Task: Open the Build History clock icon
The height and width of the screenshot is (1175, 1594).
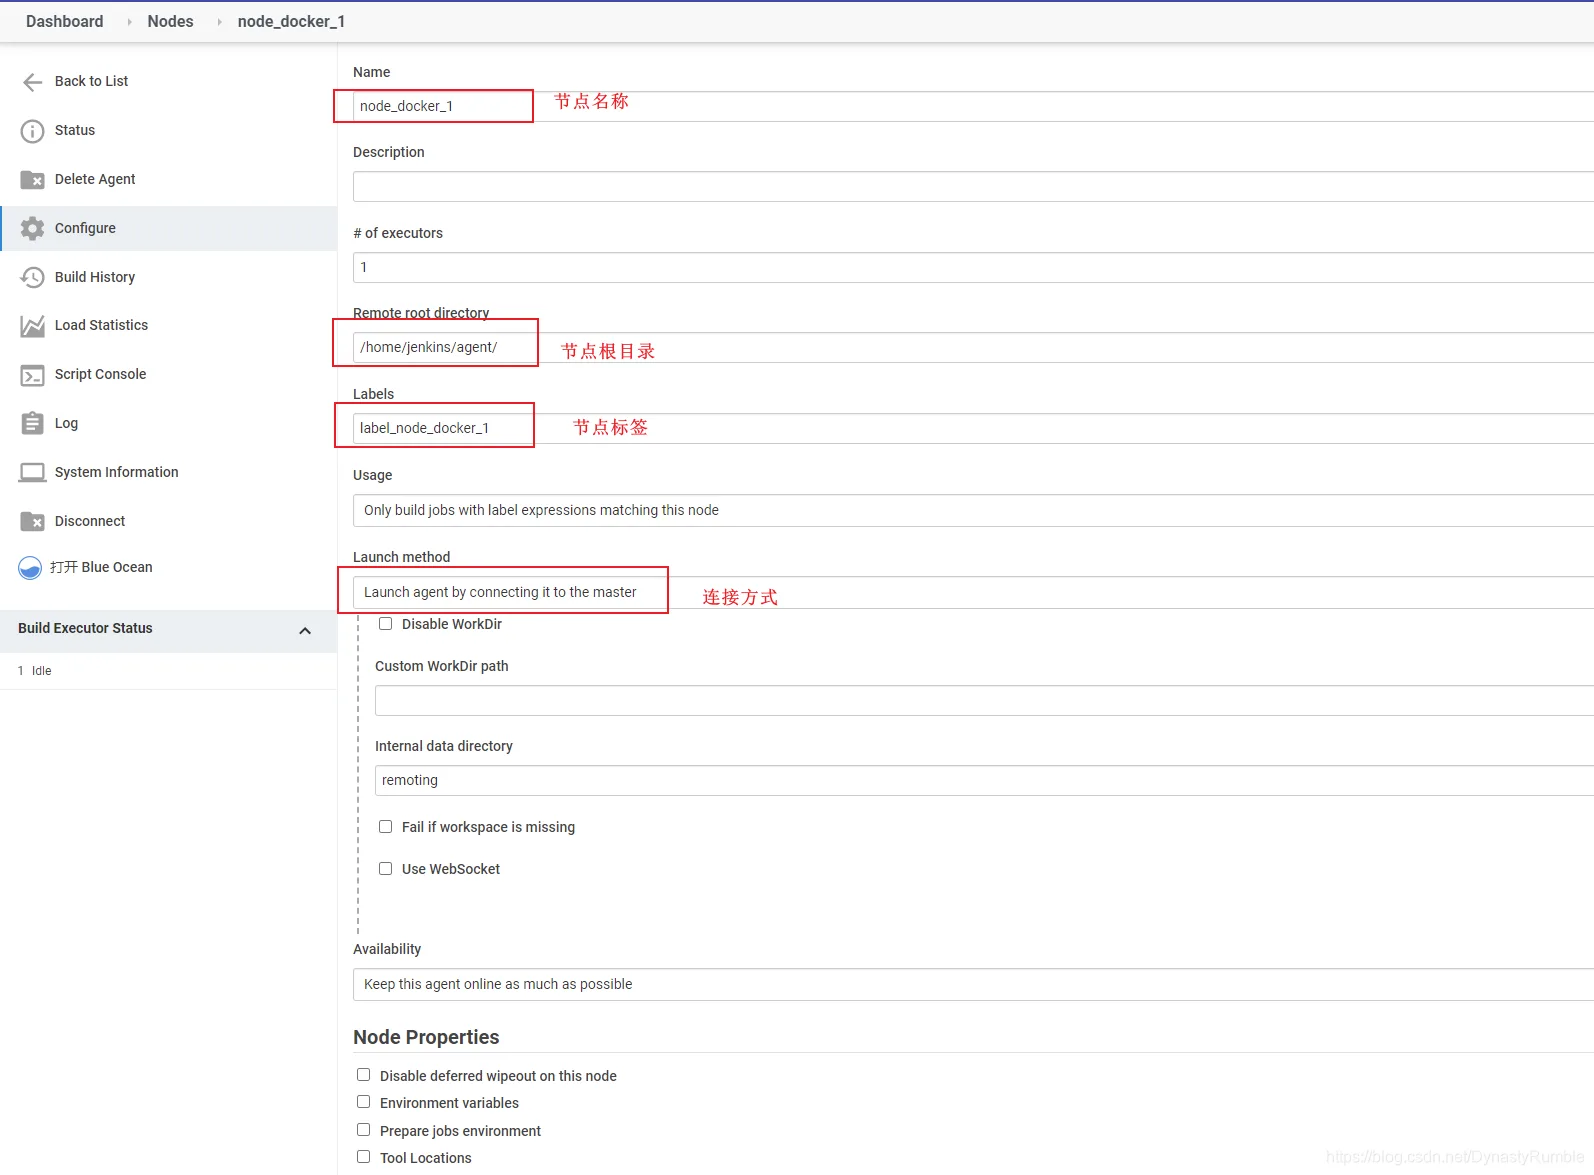Action: (32, 277)
